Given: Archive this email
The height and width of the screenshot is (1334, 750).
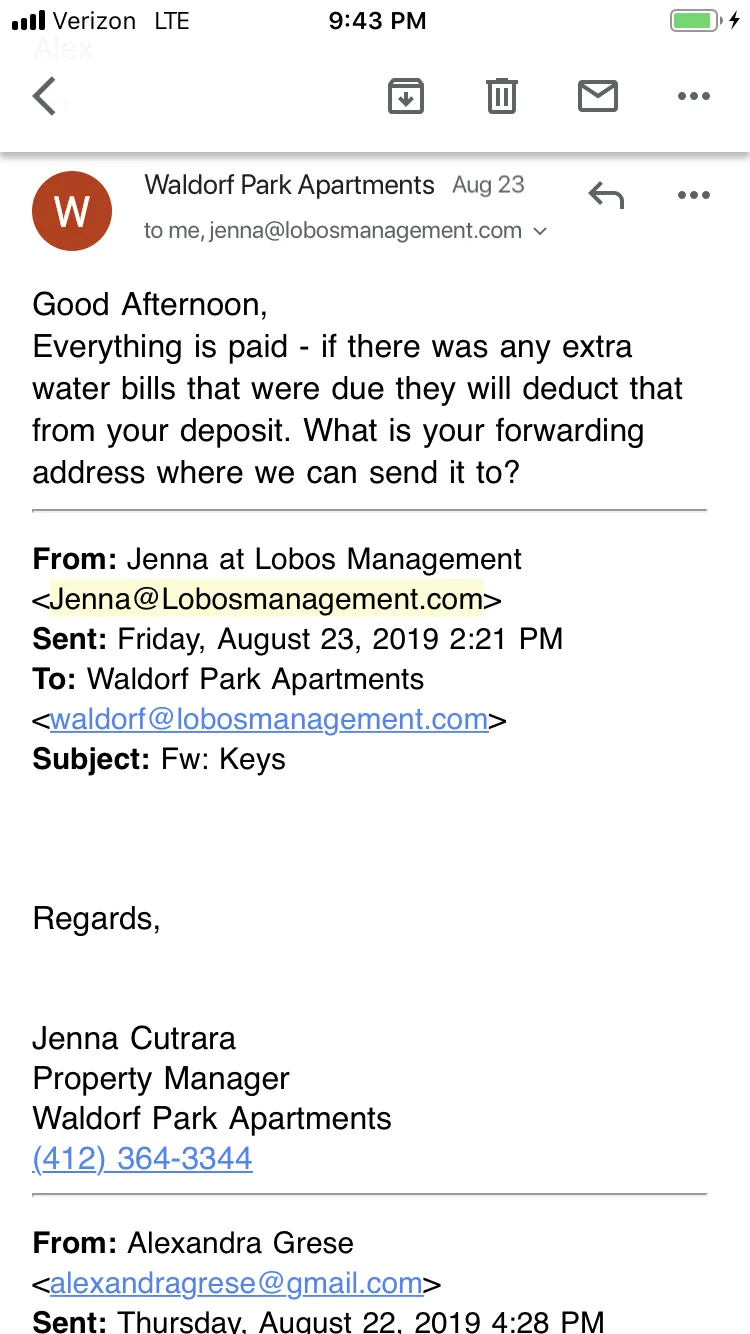Looking at the screenshot, I should click(405, 97).
